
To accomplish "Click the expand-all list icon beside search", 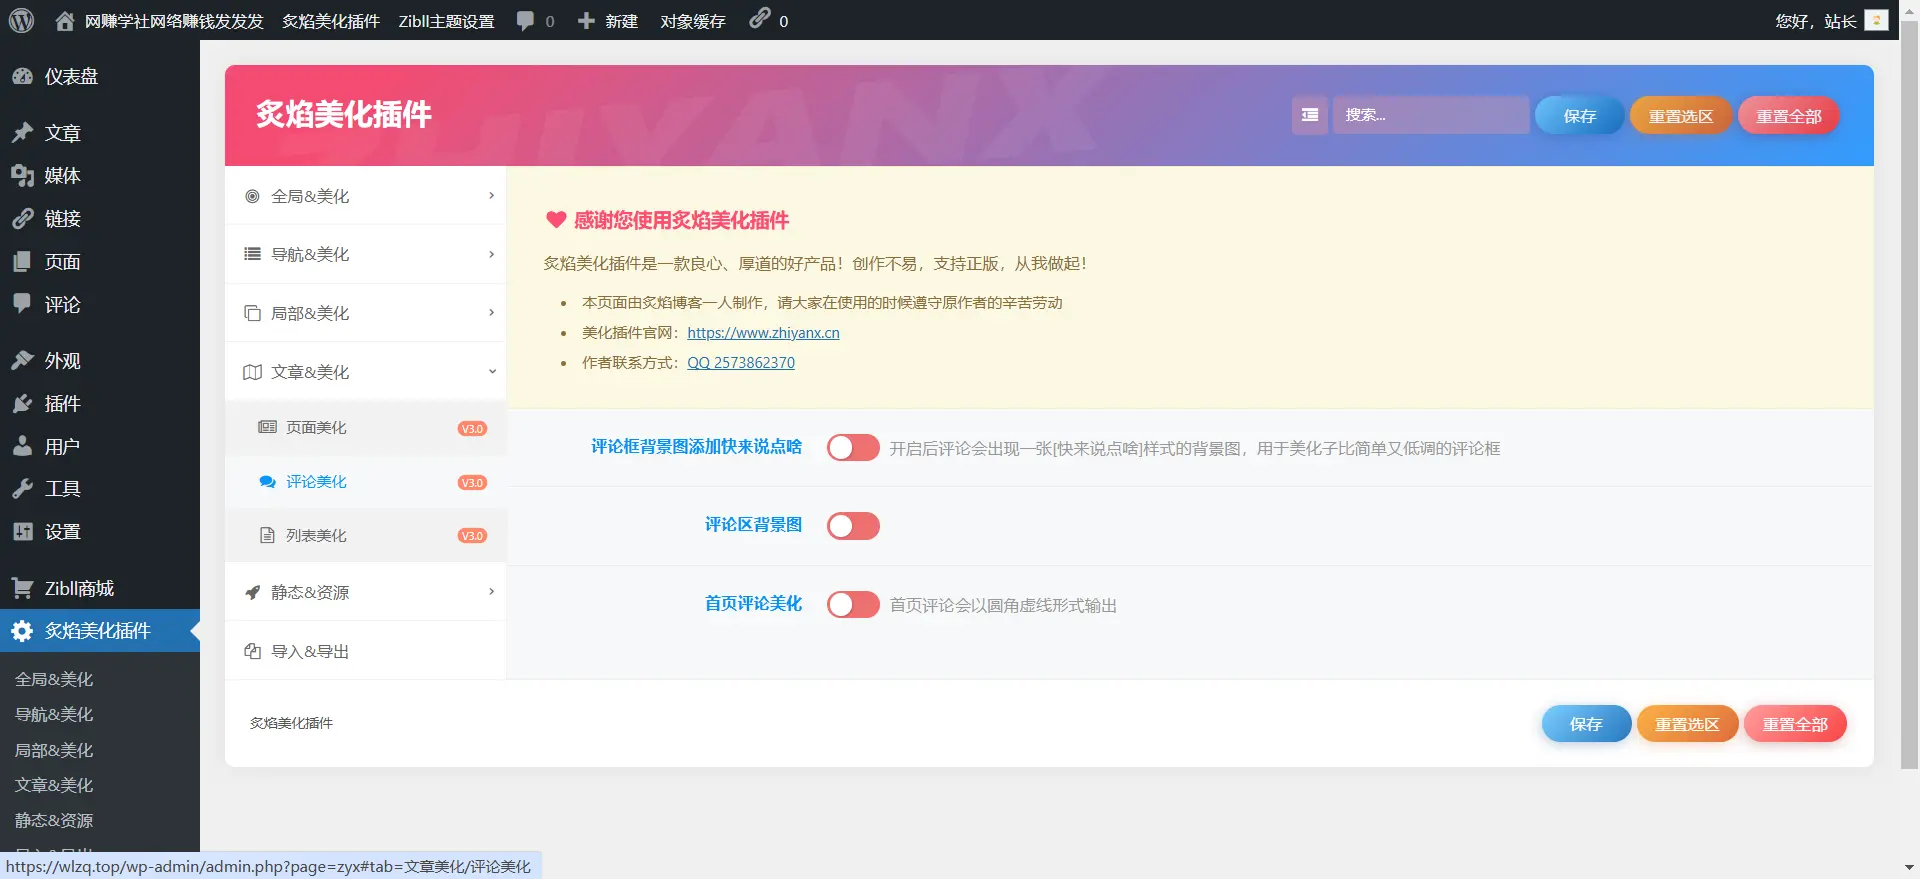I will [x=1309, y=115].
